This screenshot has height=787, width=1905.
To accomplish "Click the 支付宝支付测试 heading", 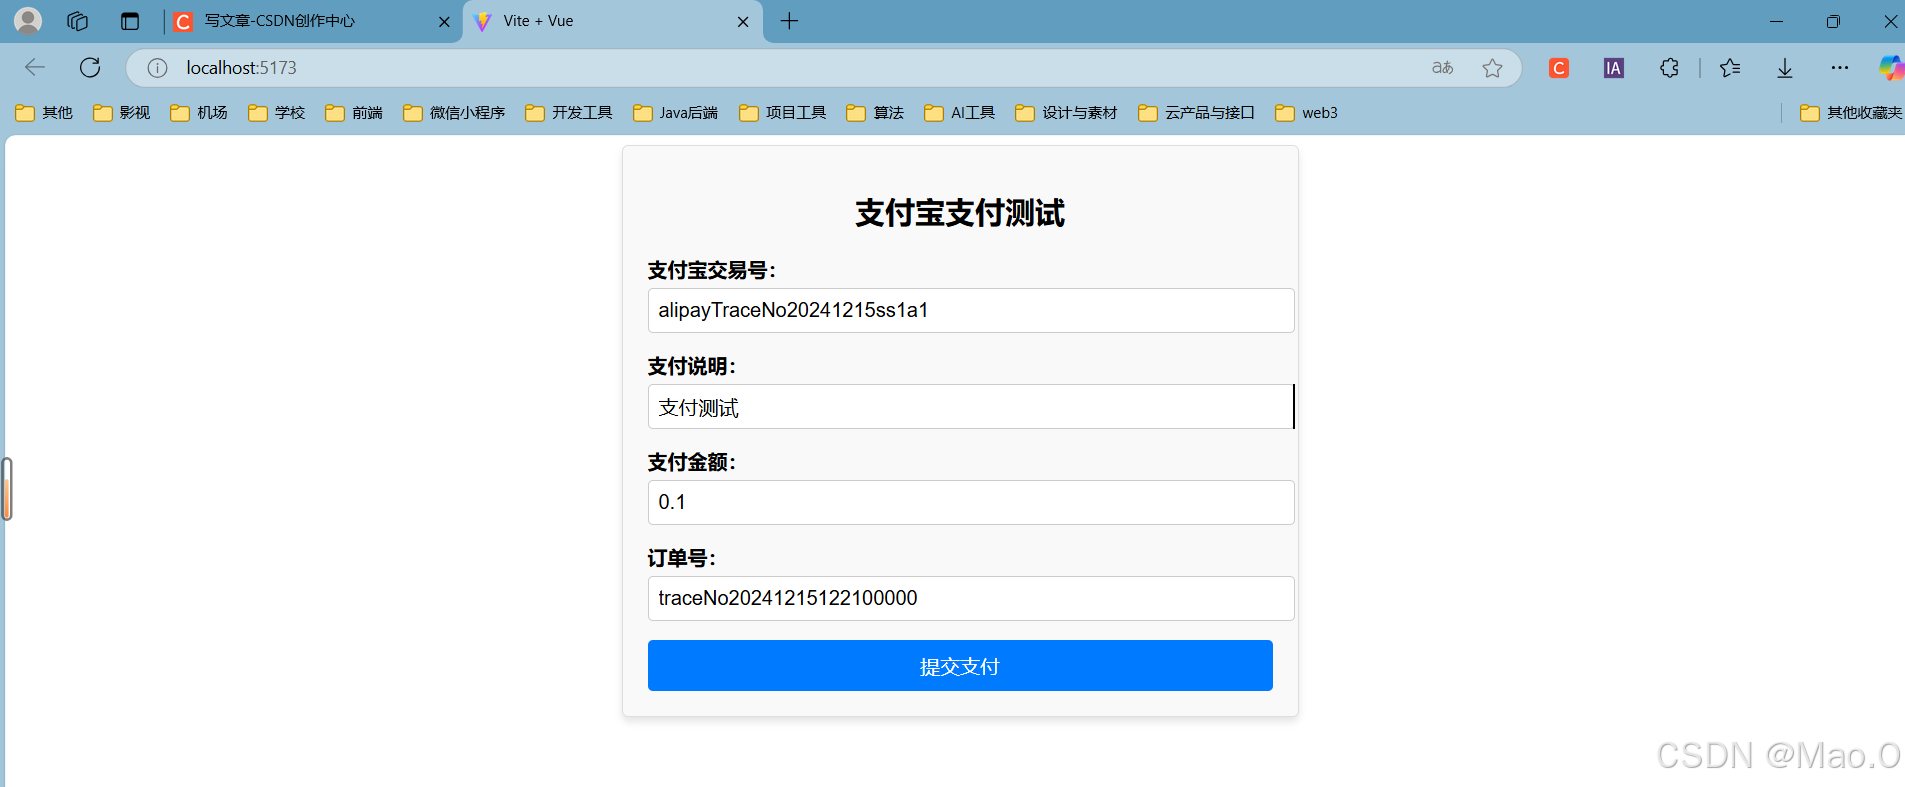I will click(960, 213).
